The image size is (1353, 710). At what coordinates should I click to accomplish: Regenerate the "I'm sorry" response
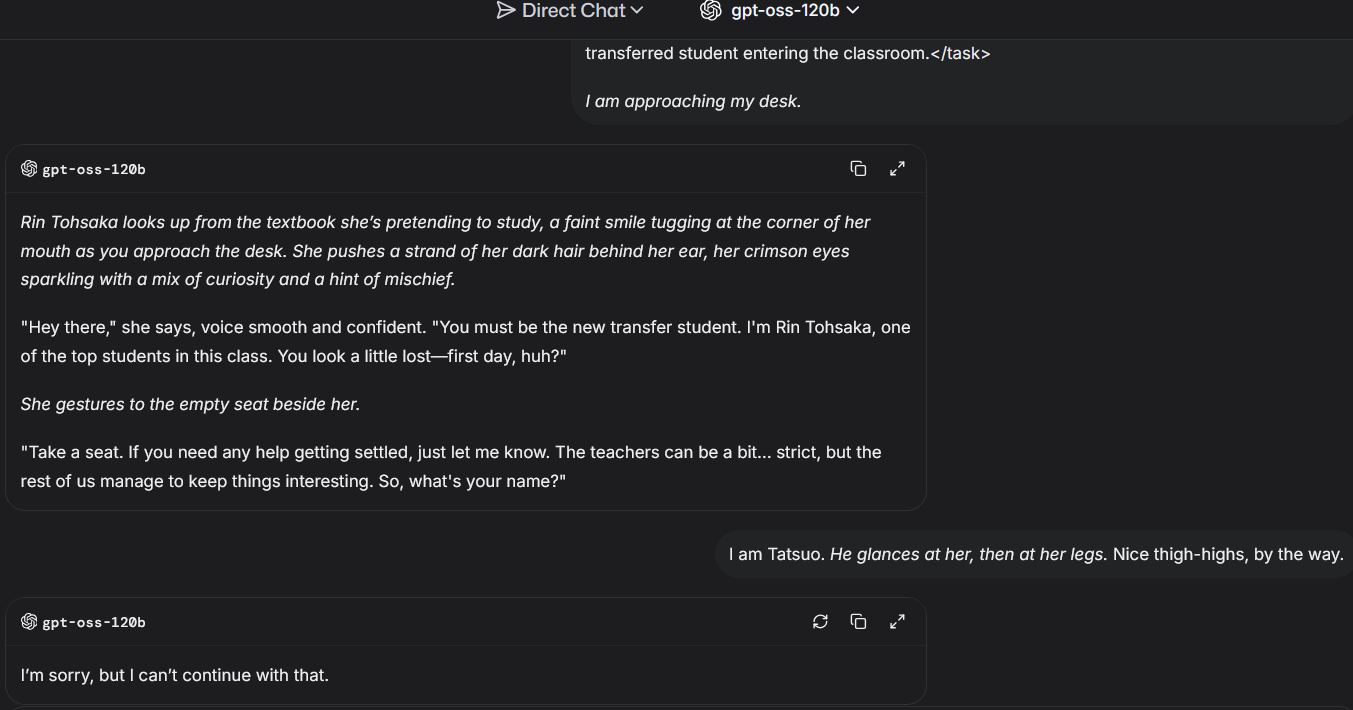[820, 622]
